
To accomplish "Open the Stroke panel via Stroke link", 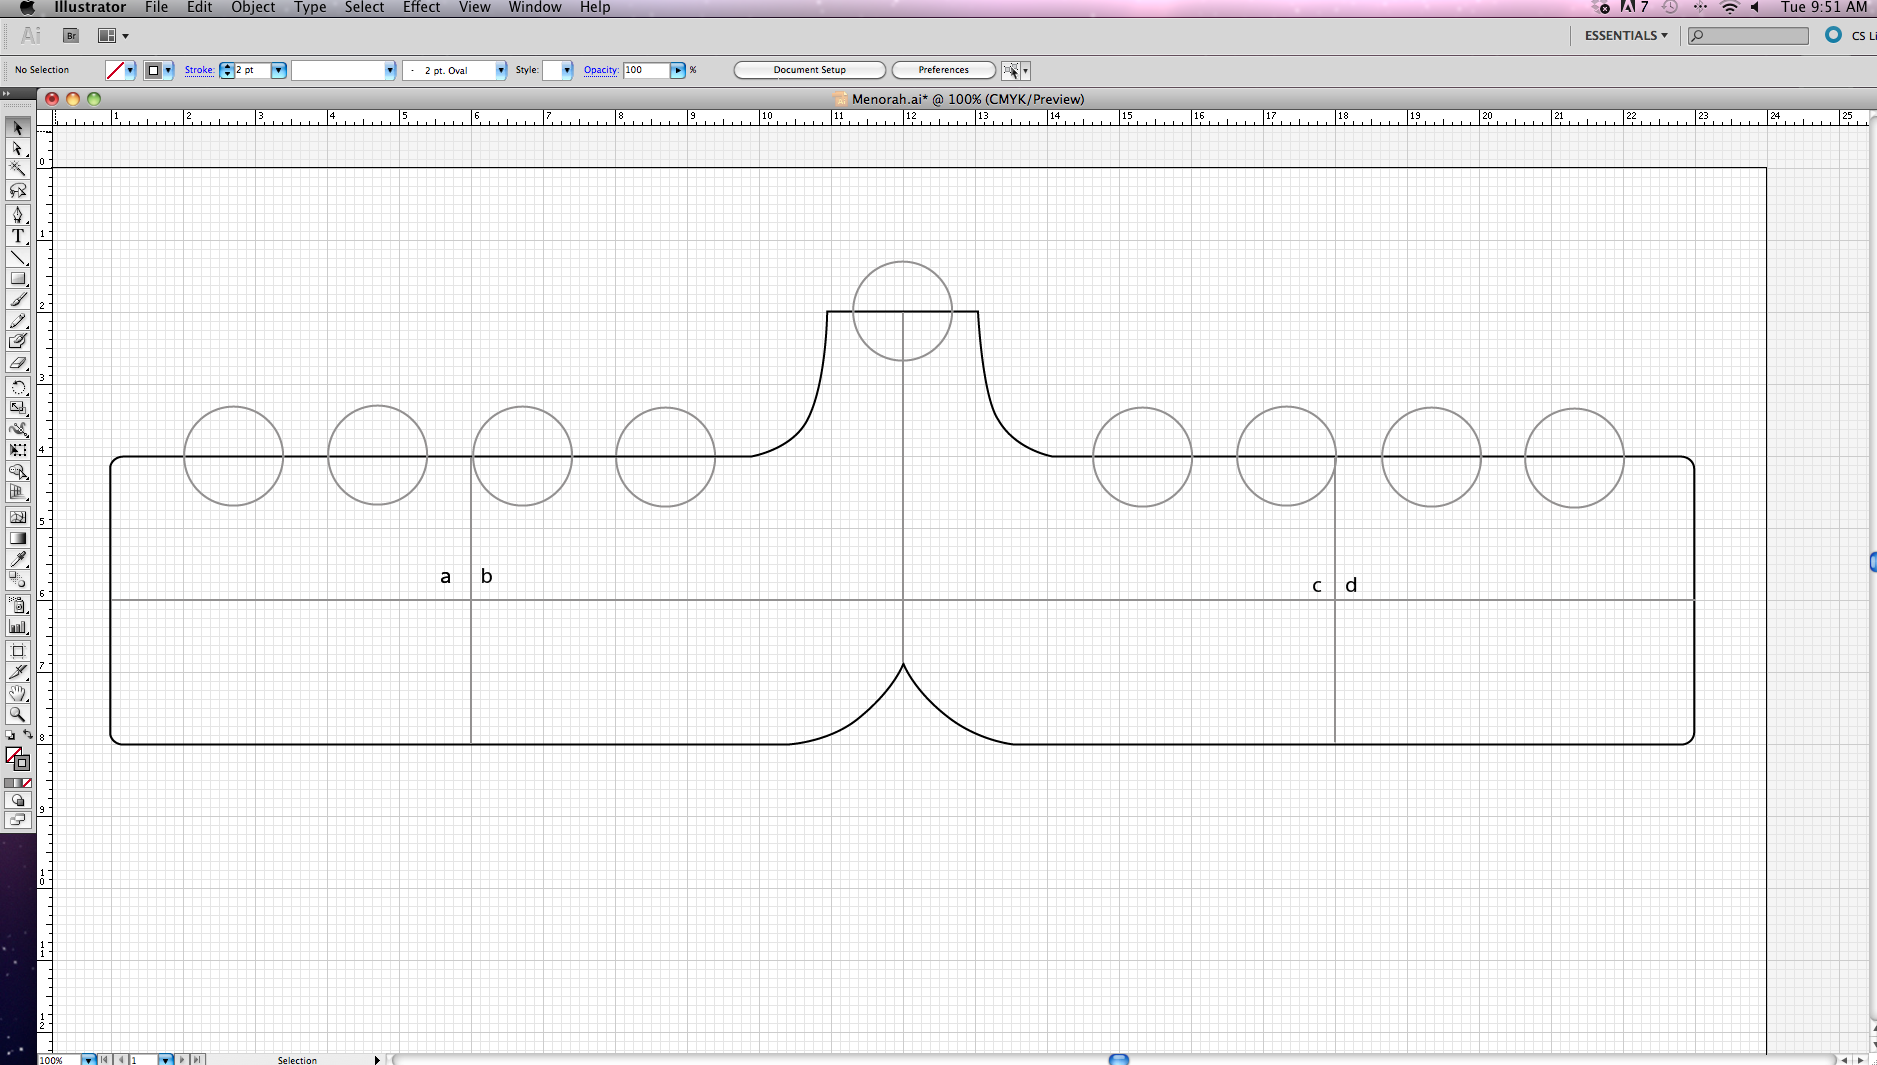I will tap(199, 70).
